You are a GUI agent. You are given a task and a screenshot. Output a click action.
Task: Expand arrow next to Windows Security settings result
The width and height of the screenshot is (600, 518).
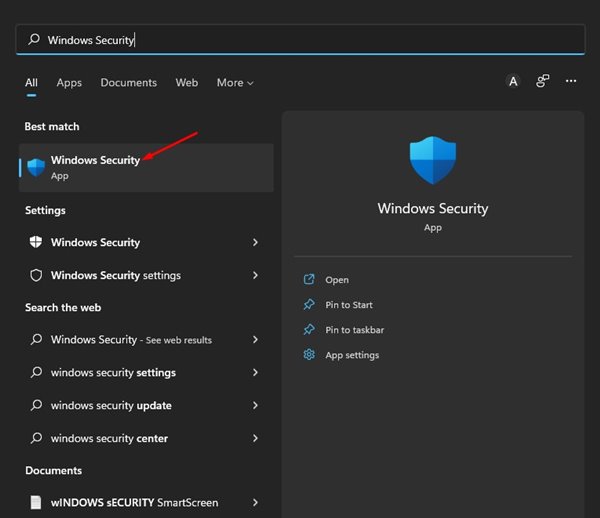tap(255, 275)
